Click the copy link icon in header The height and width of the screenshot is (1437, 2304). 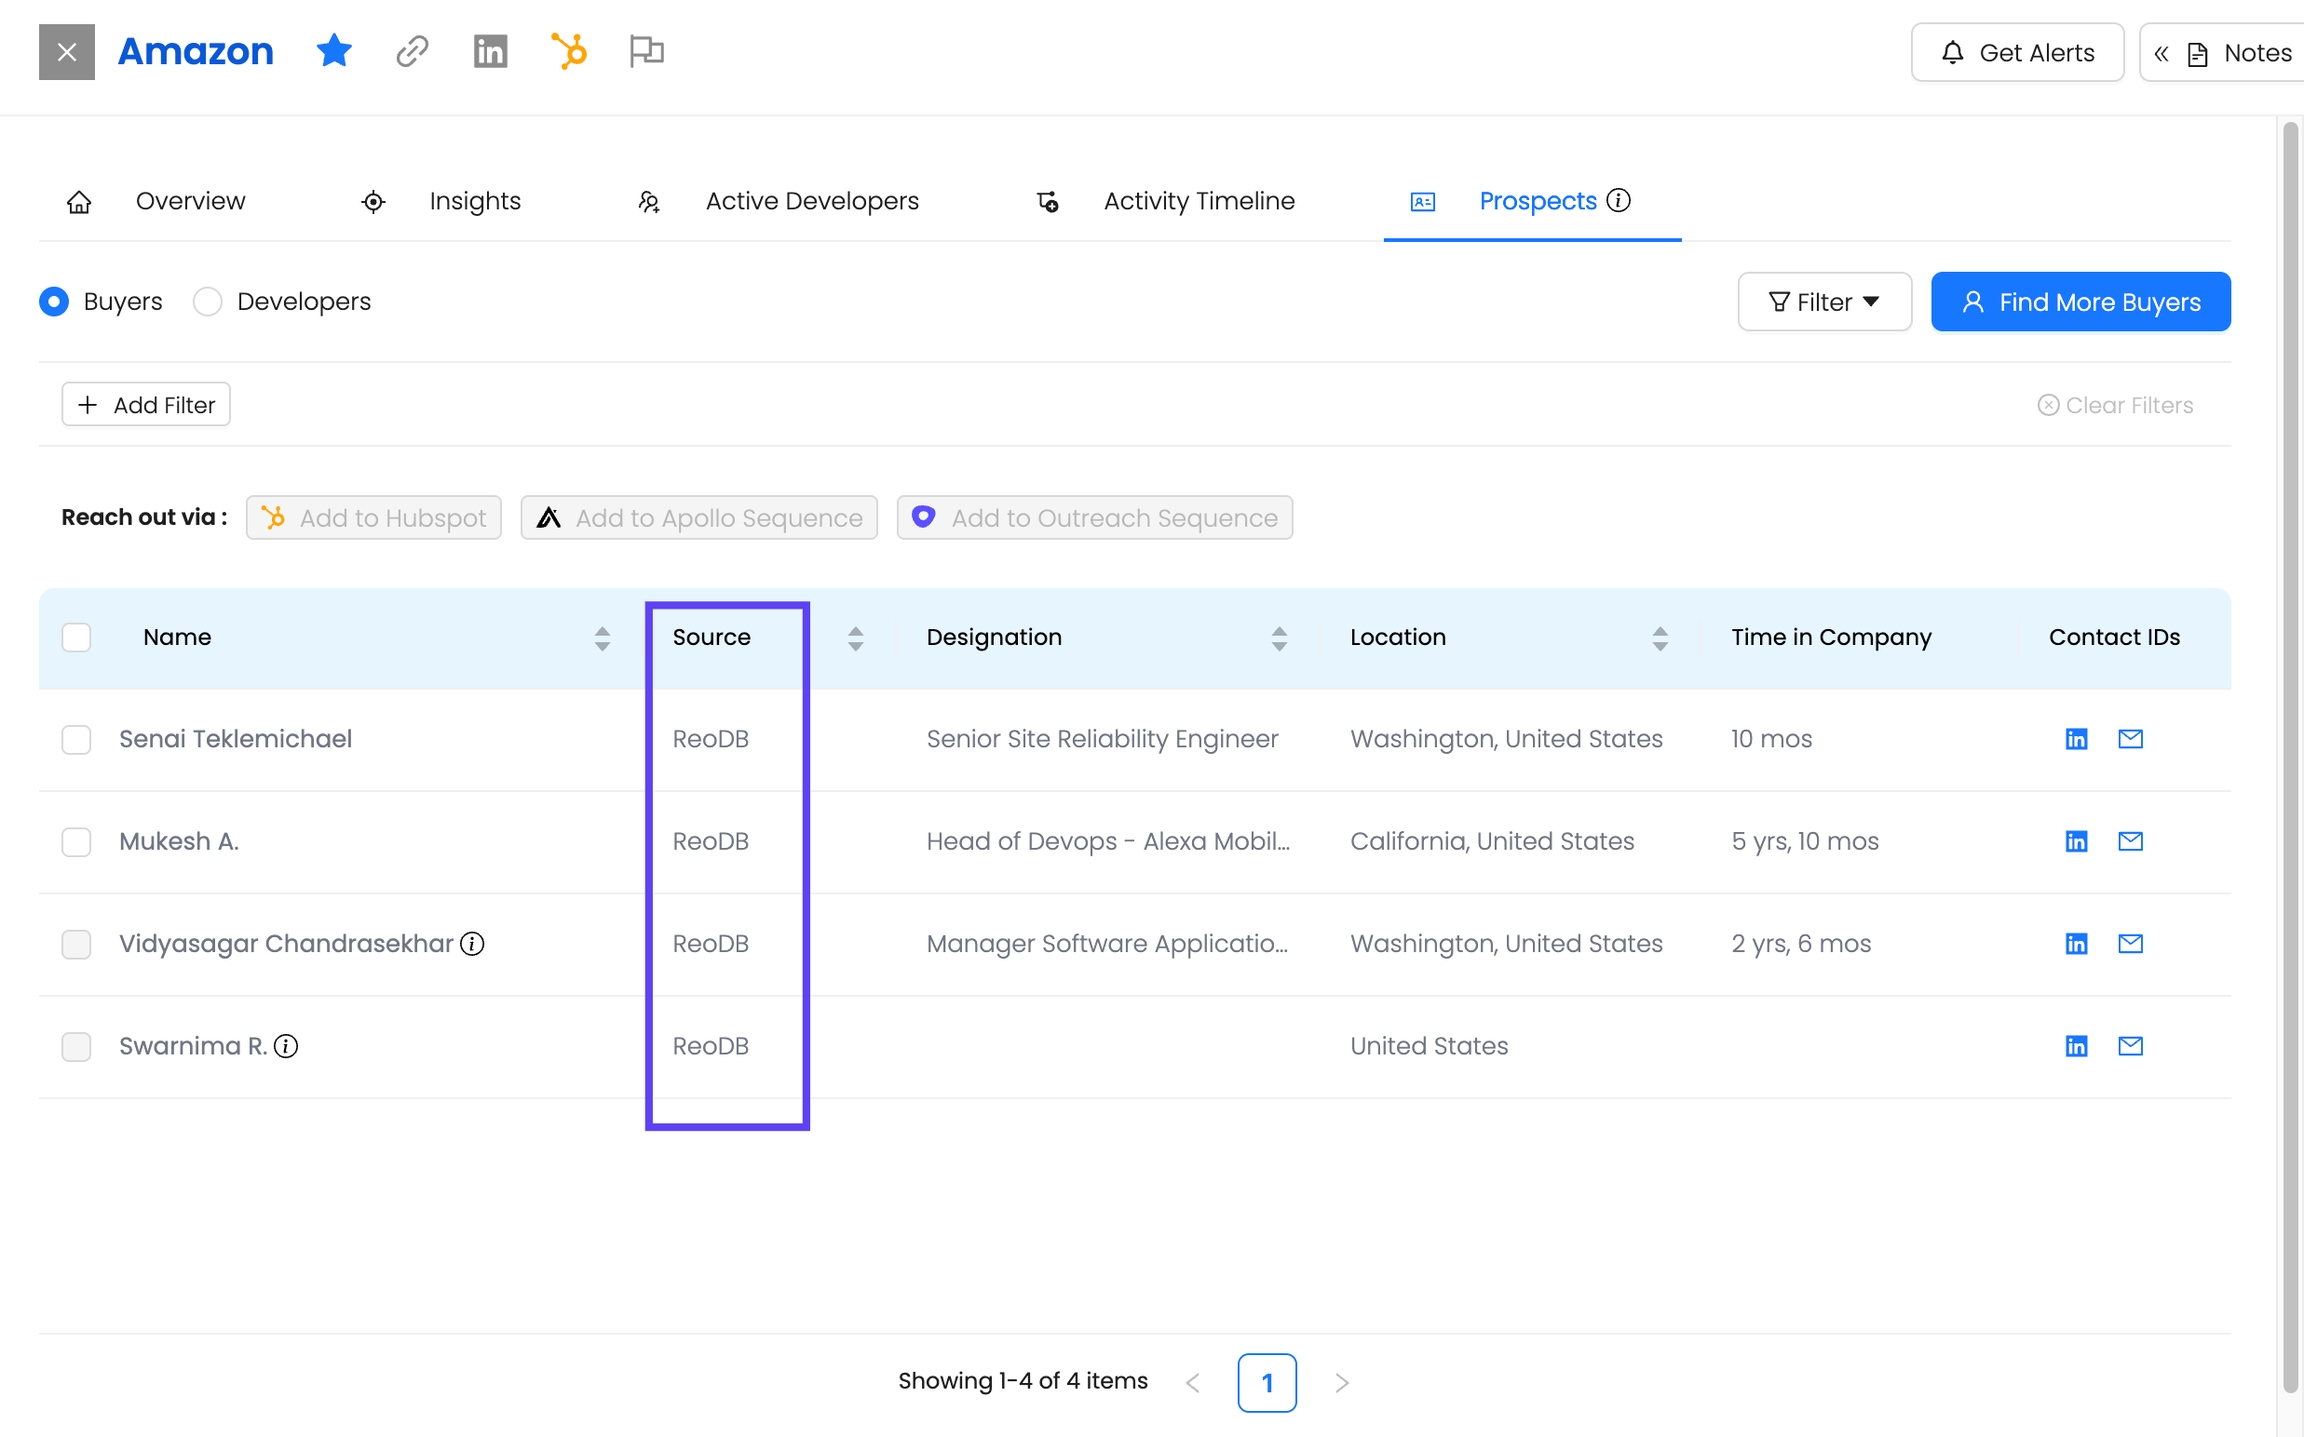pyautogui.click(x=412, y=51)
